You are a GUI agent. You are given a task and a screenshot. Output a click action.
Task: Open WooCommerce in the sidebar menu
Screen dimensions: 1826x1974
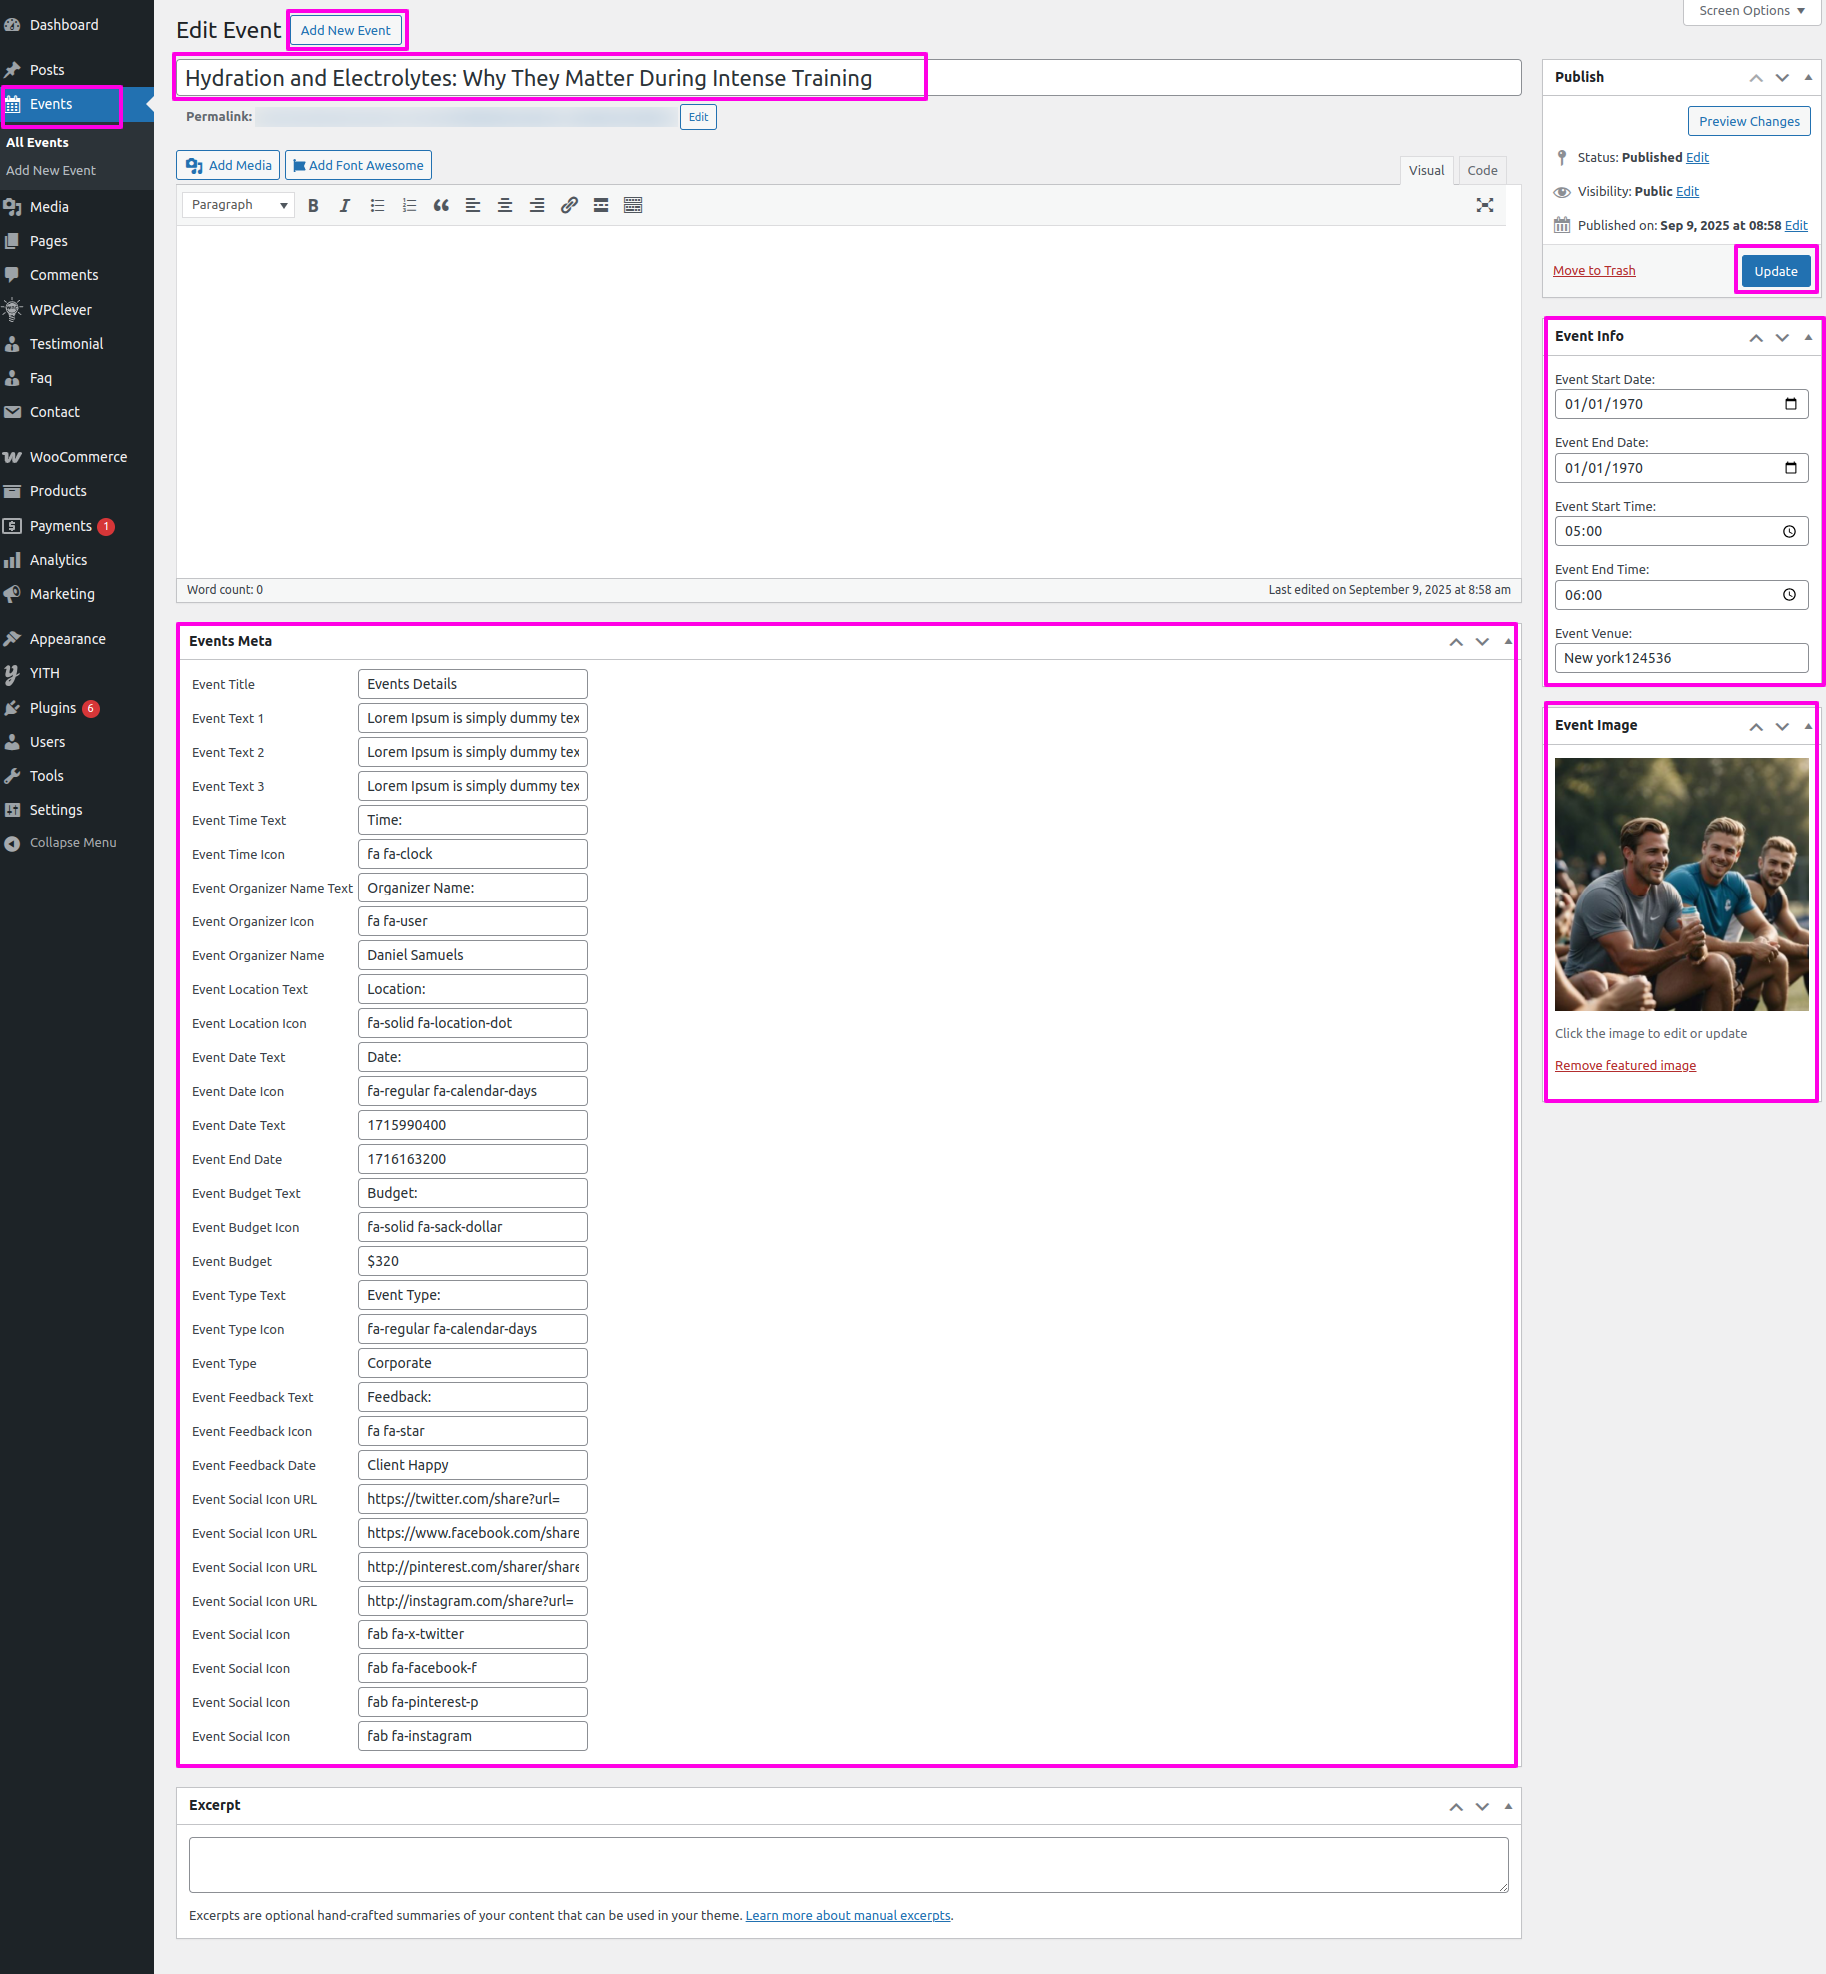pos(78,457)
